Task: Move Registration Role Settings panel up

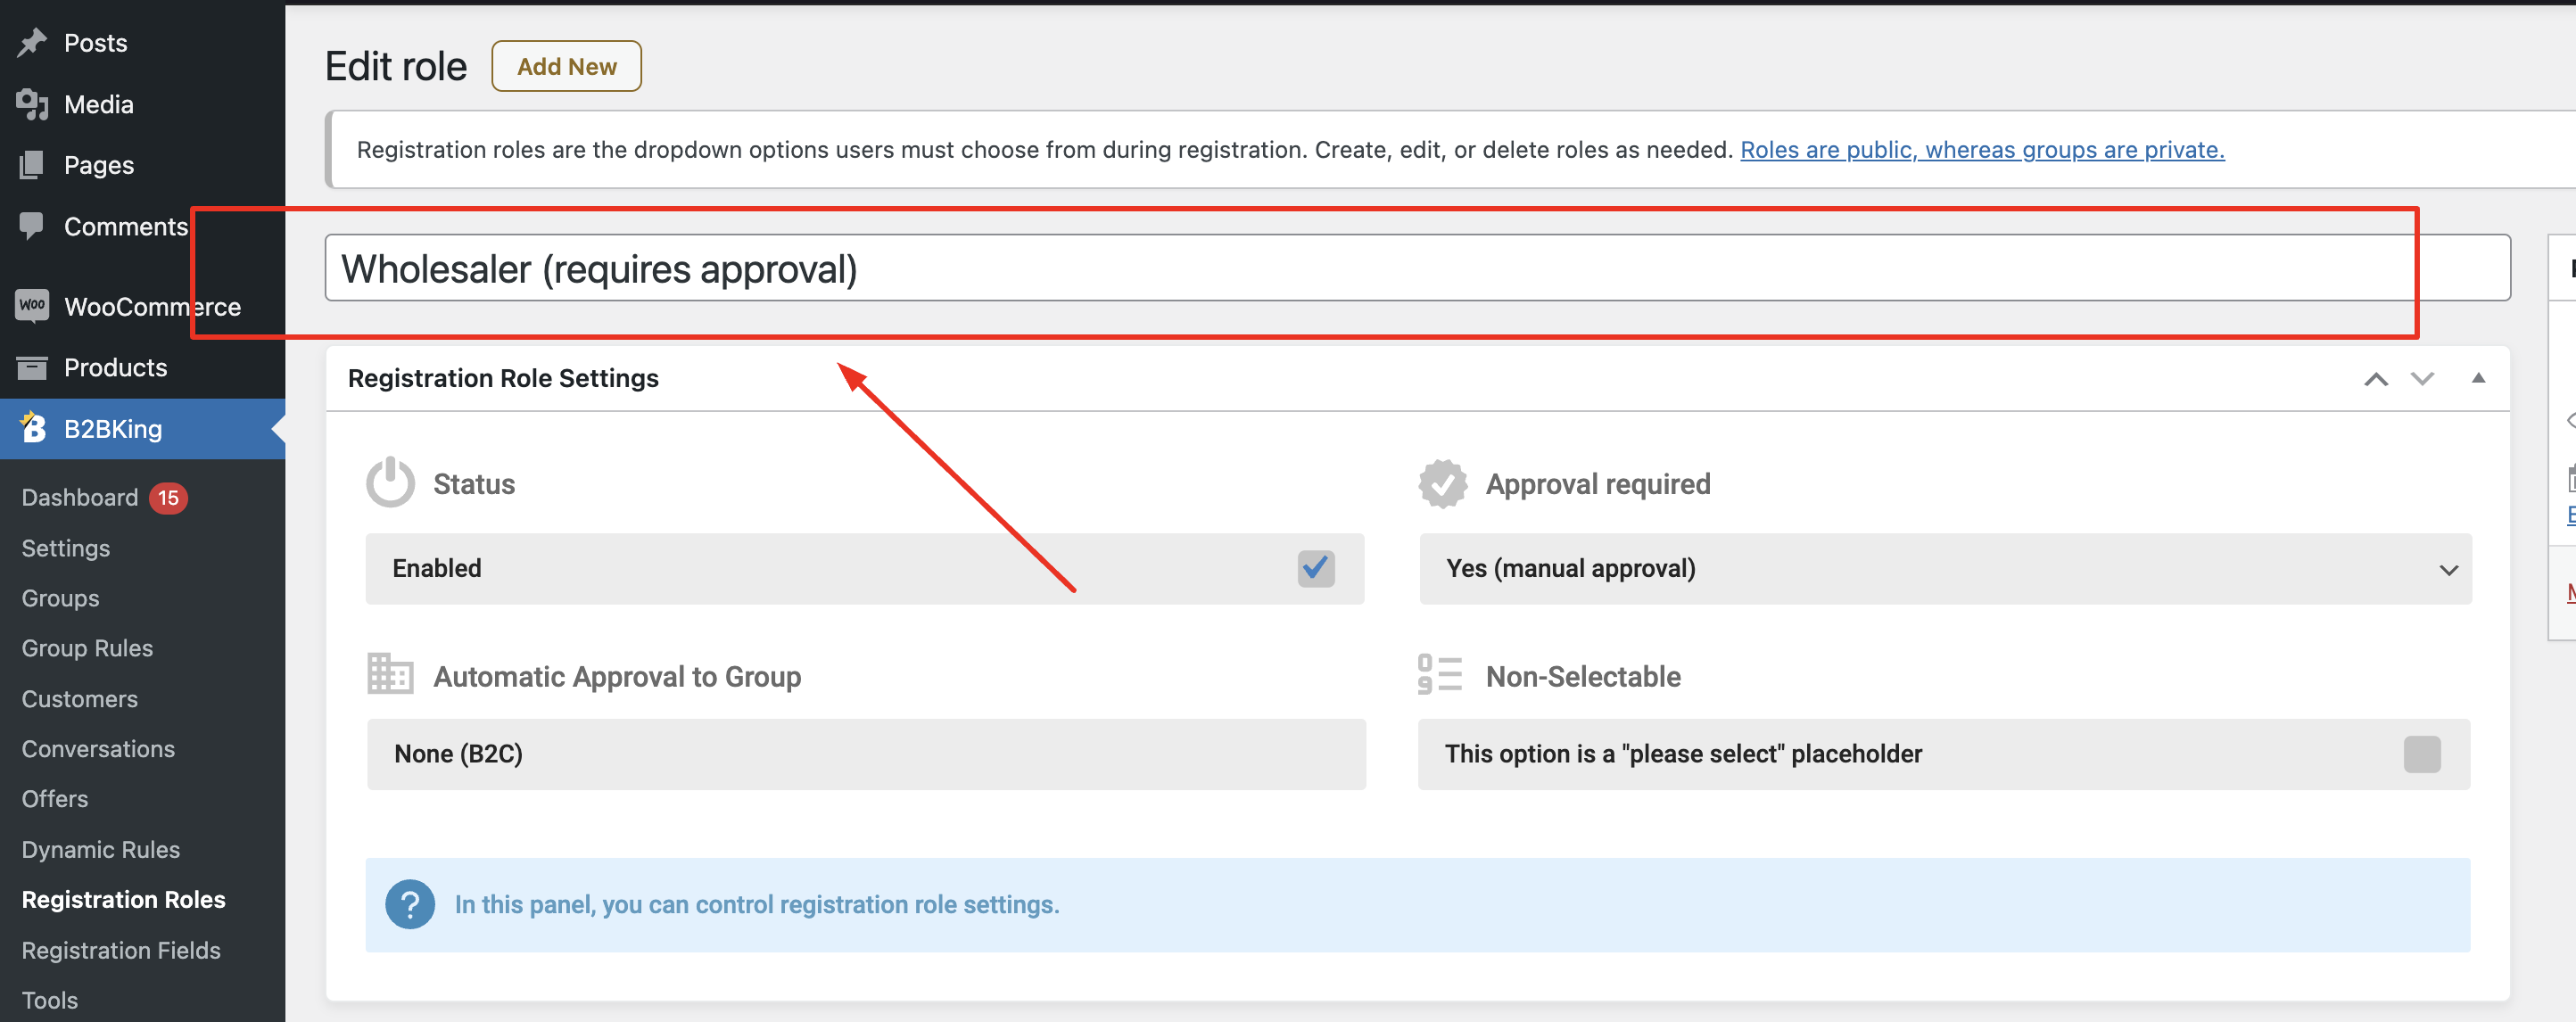Action: coord(2376,379)
